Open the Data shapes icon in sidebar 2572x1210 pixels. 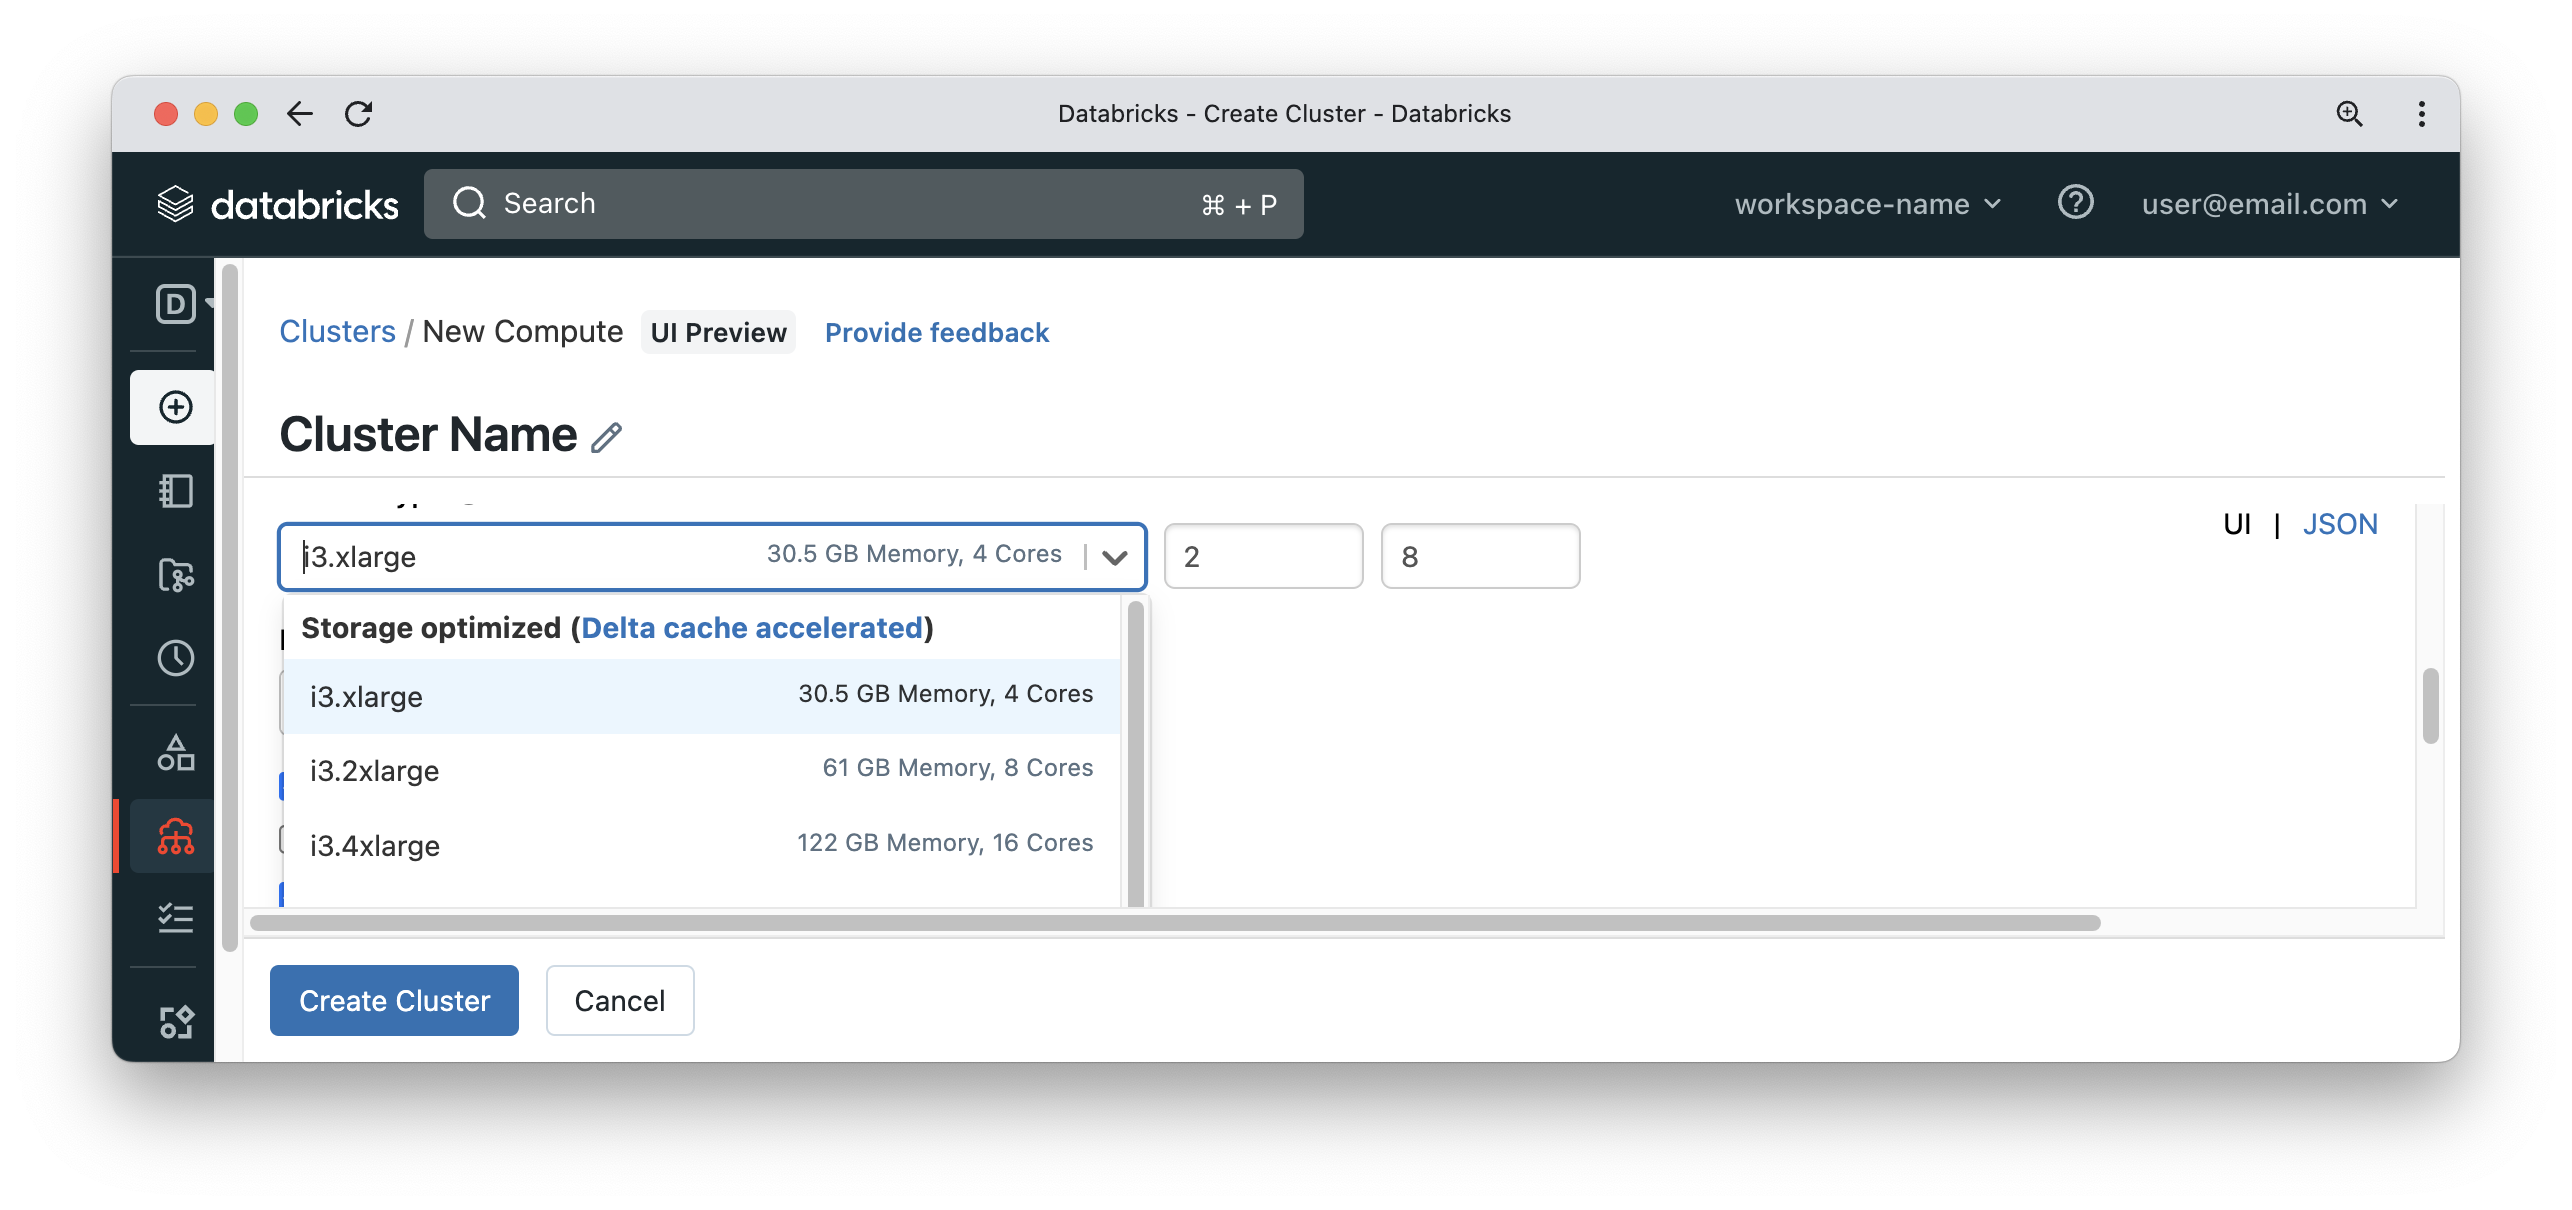(175, 753)
